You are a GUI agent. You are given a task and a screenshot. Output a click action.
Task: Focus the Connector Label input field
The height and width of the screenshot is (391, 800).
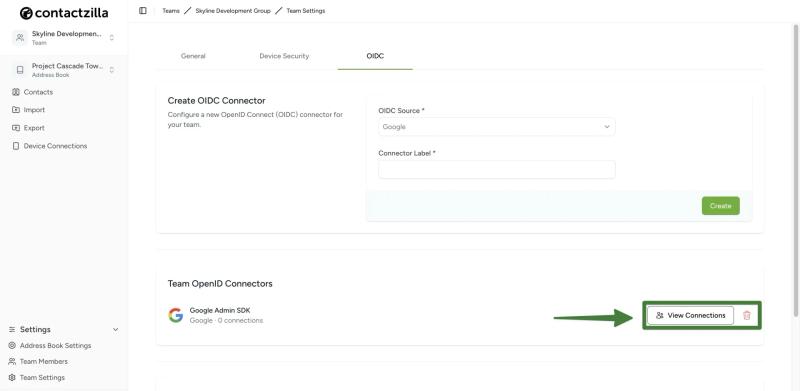tap(496, 169)
